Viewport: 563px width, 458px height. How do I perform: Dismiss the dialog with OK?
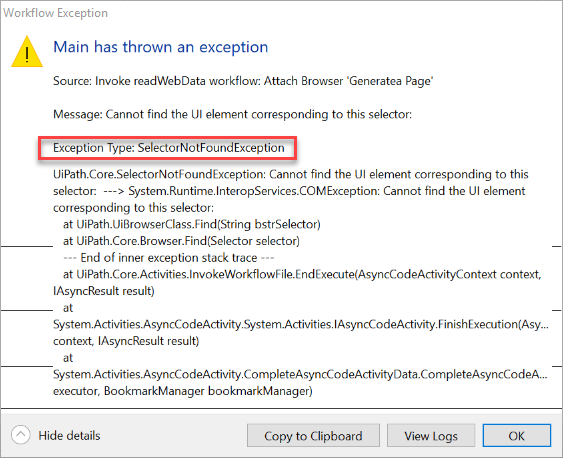click(516, 435)
